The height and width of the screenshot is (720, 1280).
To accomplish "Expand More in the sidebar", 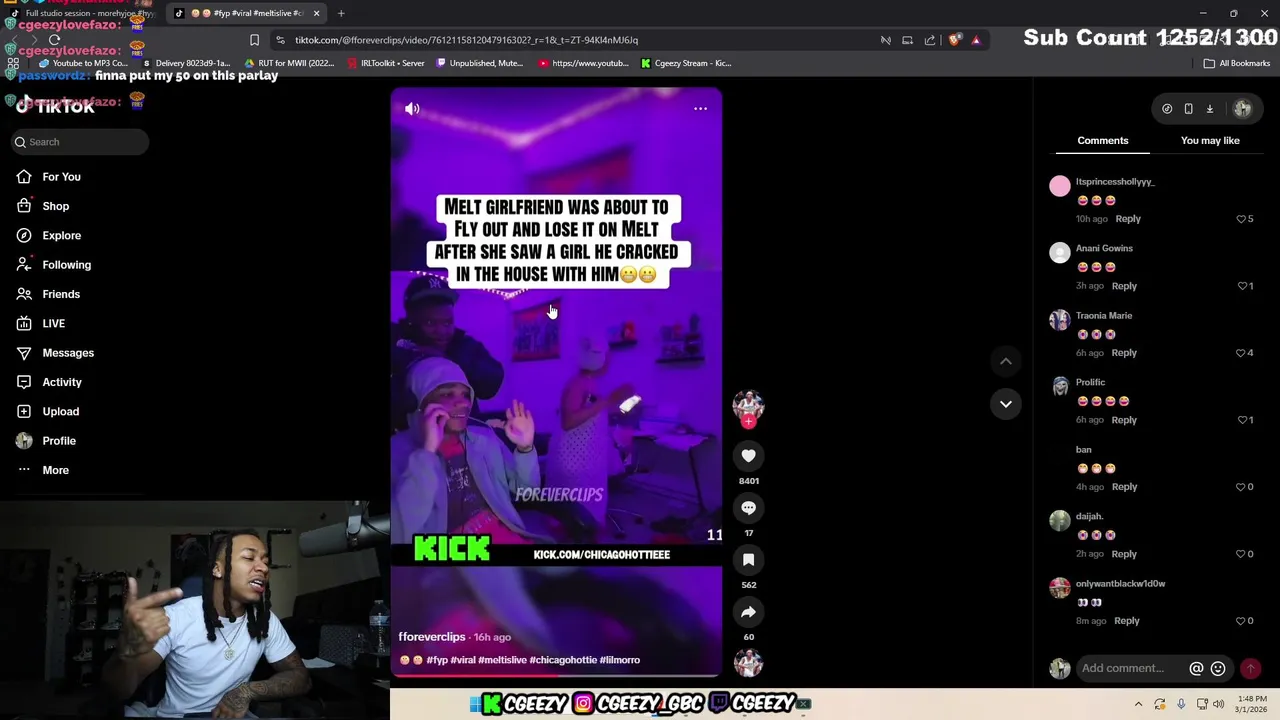I will pyautogui.click(x=56, y=470).
